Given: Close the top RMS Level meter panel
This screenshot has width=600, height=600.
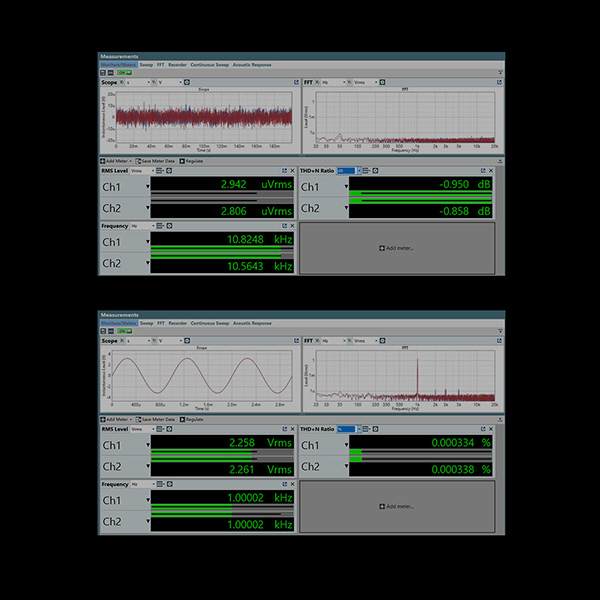Looking at the screenshot, I should (x=292, y=170).
